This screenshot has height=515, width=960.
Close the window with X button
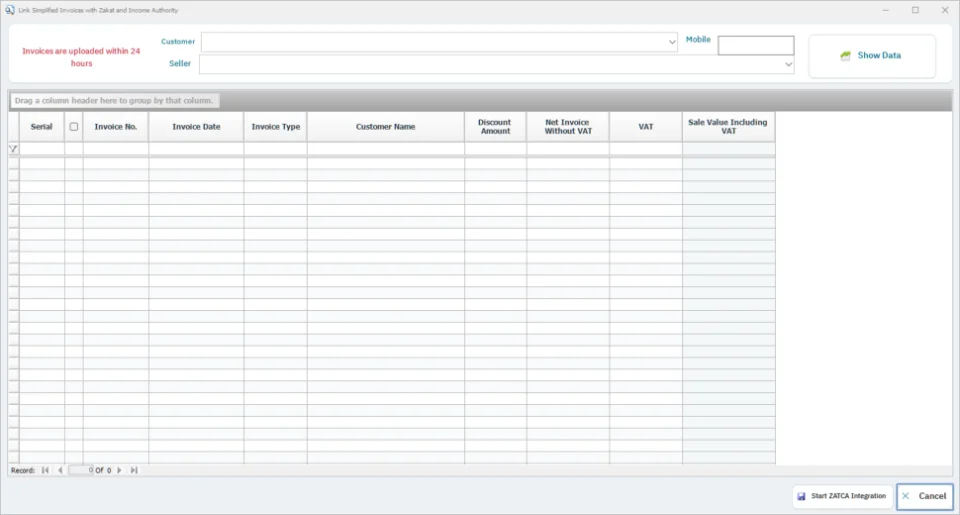(x=945, y=10)
